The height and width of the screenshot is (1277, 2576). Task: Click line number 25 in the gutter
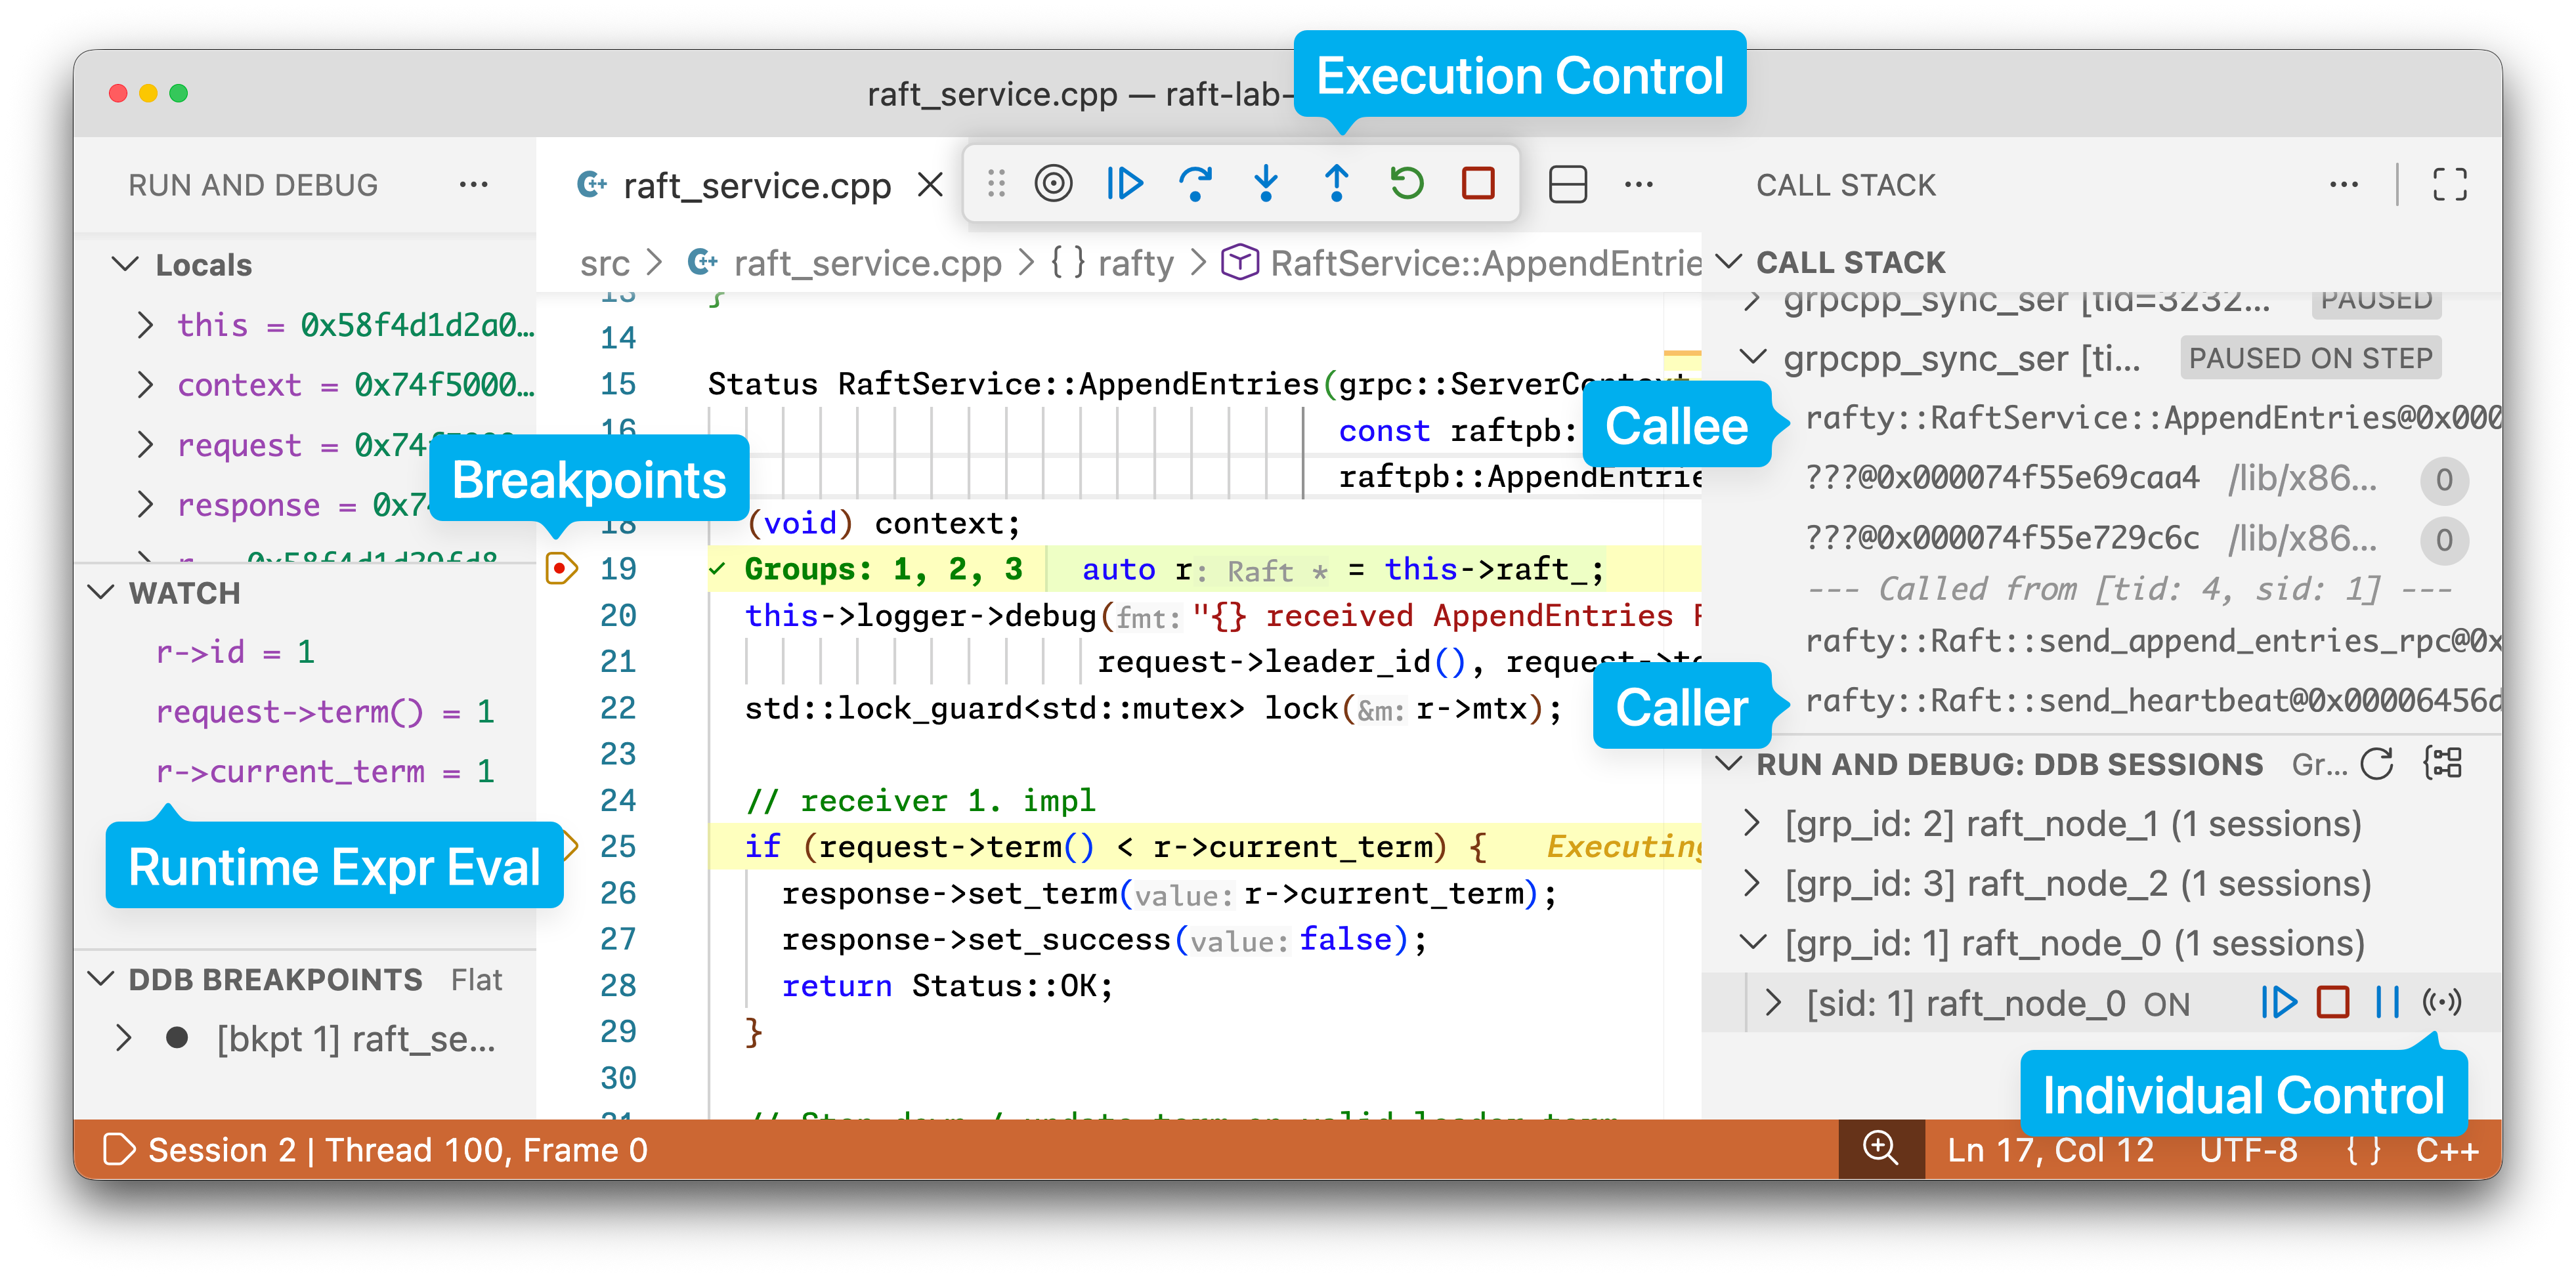click(617, 847)
